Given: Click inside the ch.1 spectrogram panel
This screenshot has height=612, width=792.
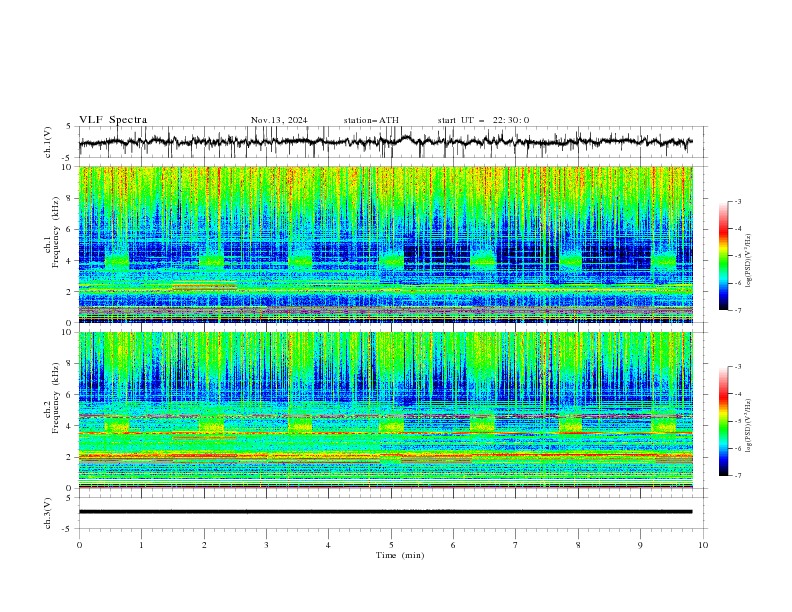Looking at the screenshot, I should point(385,244).
